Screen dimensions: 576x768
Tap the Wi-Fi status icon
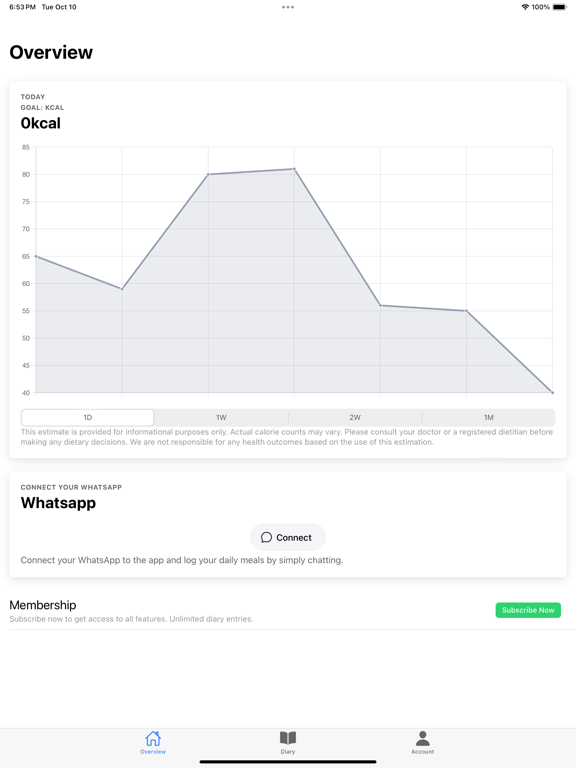point(525,7)
